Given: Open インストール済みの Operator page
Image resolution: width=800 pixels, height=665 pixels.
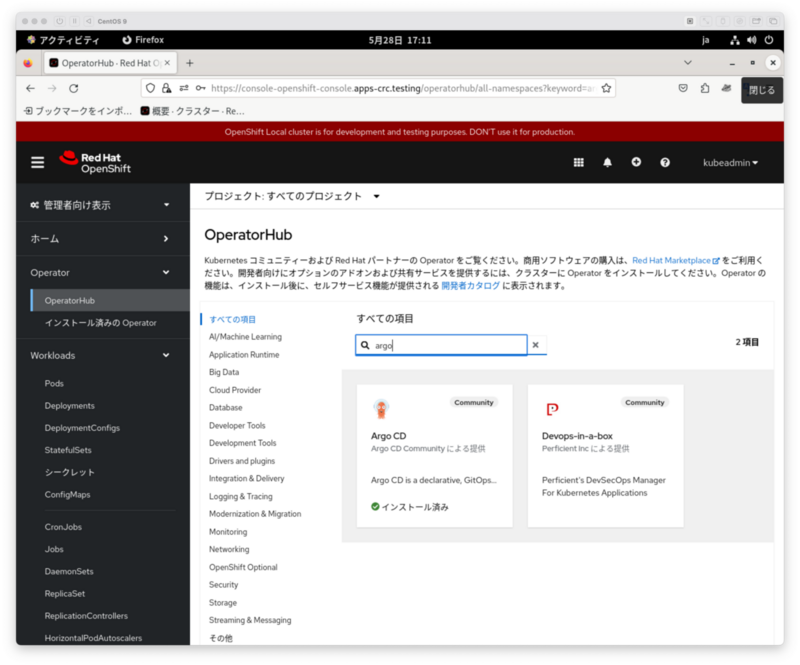Looking at the screenshot, I should click(x=101, y=323).
